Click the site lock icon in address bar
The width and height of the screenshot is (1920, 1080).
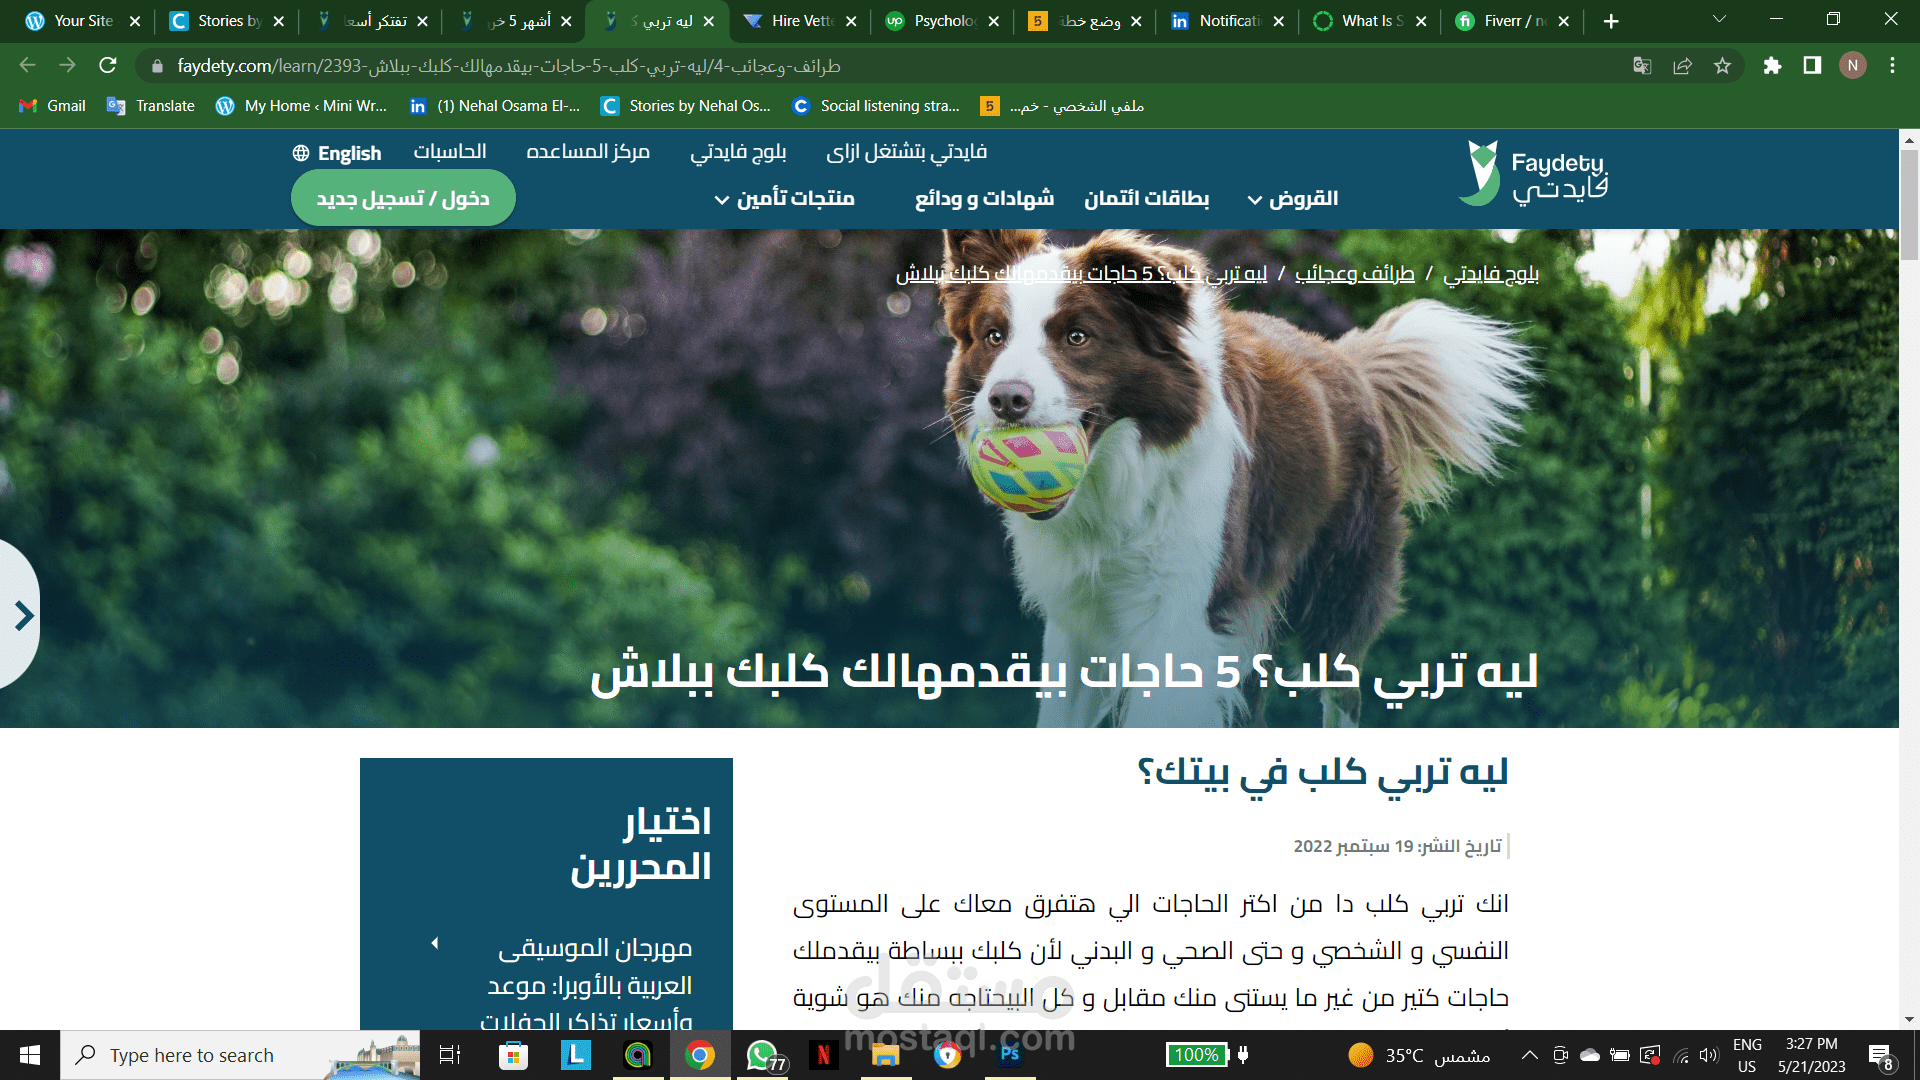click(x=156, y=66)
